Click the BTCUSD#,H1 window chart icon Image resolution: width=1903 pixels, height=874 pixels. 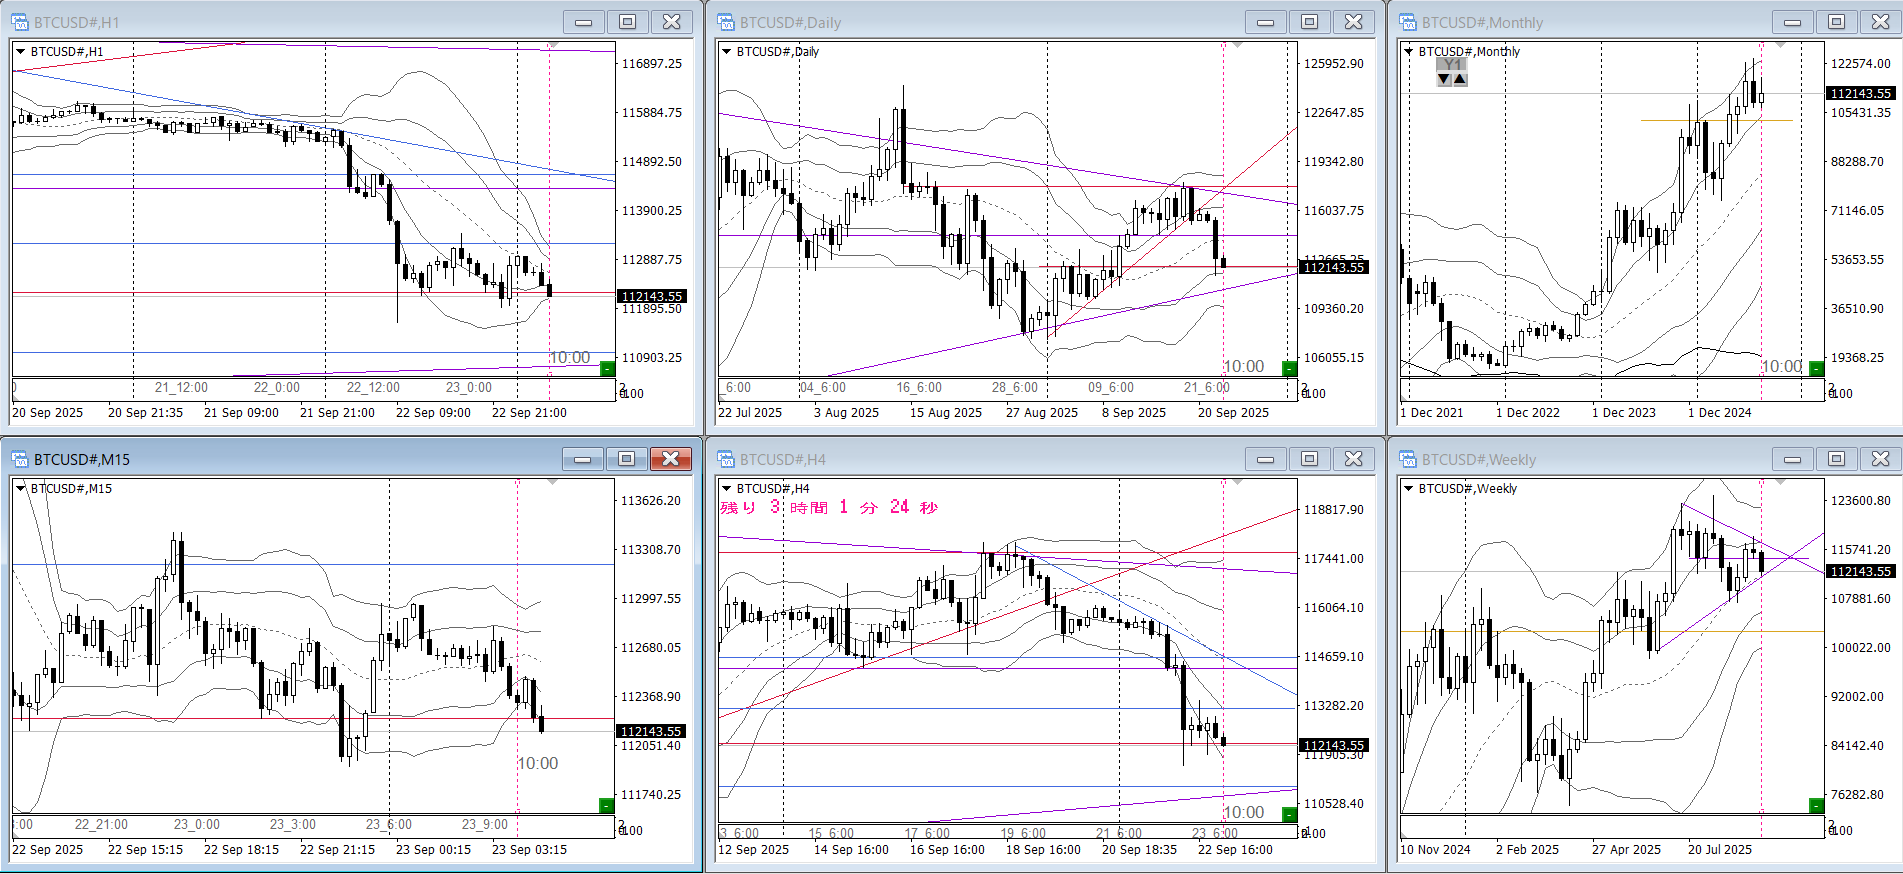(20, 22)
